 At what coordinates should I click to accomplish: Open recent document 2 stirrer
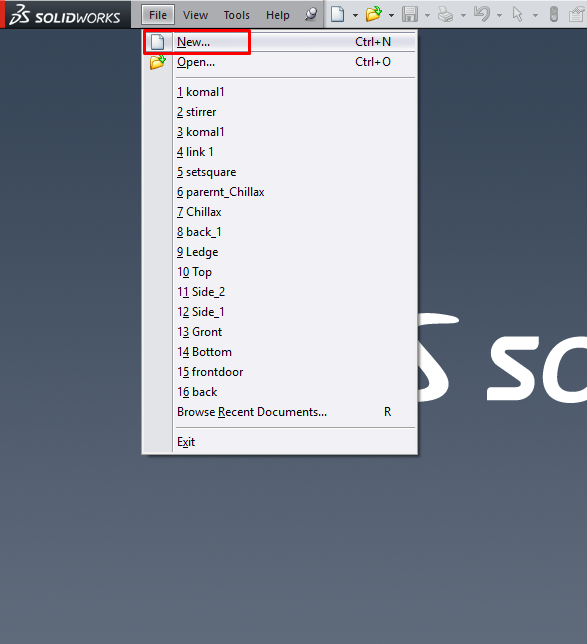[x=280, y=112]
